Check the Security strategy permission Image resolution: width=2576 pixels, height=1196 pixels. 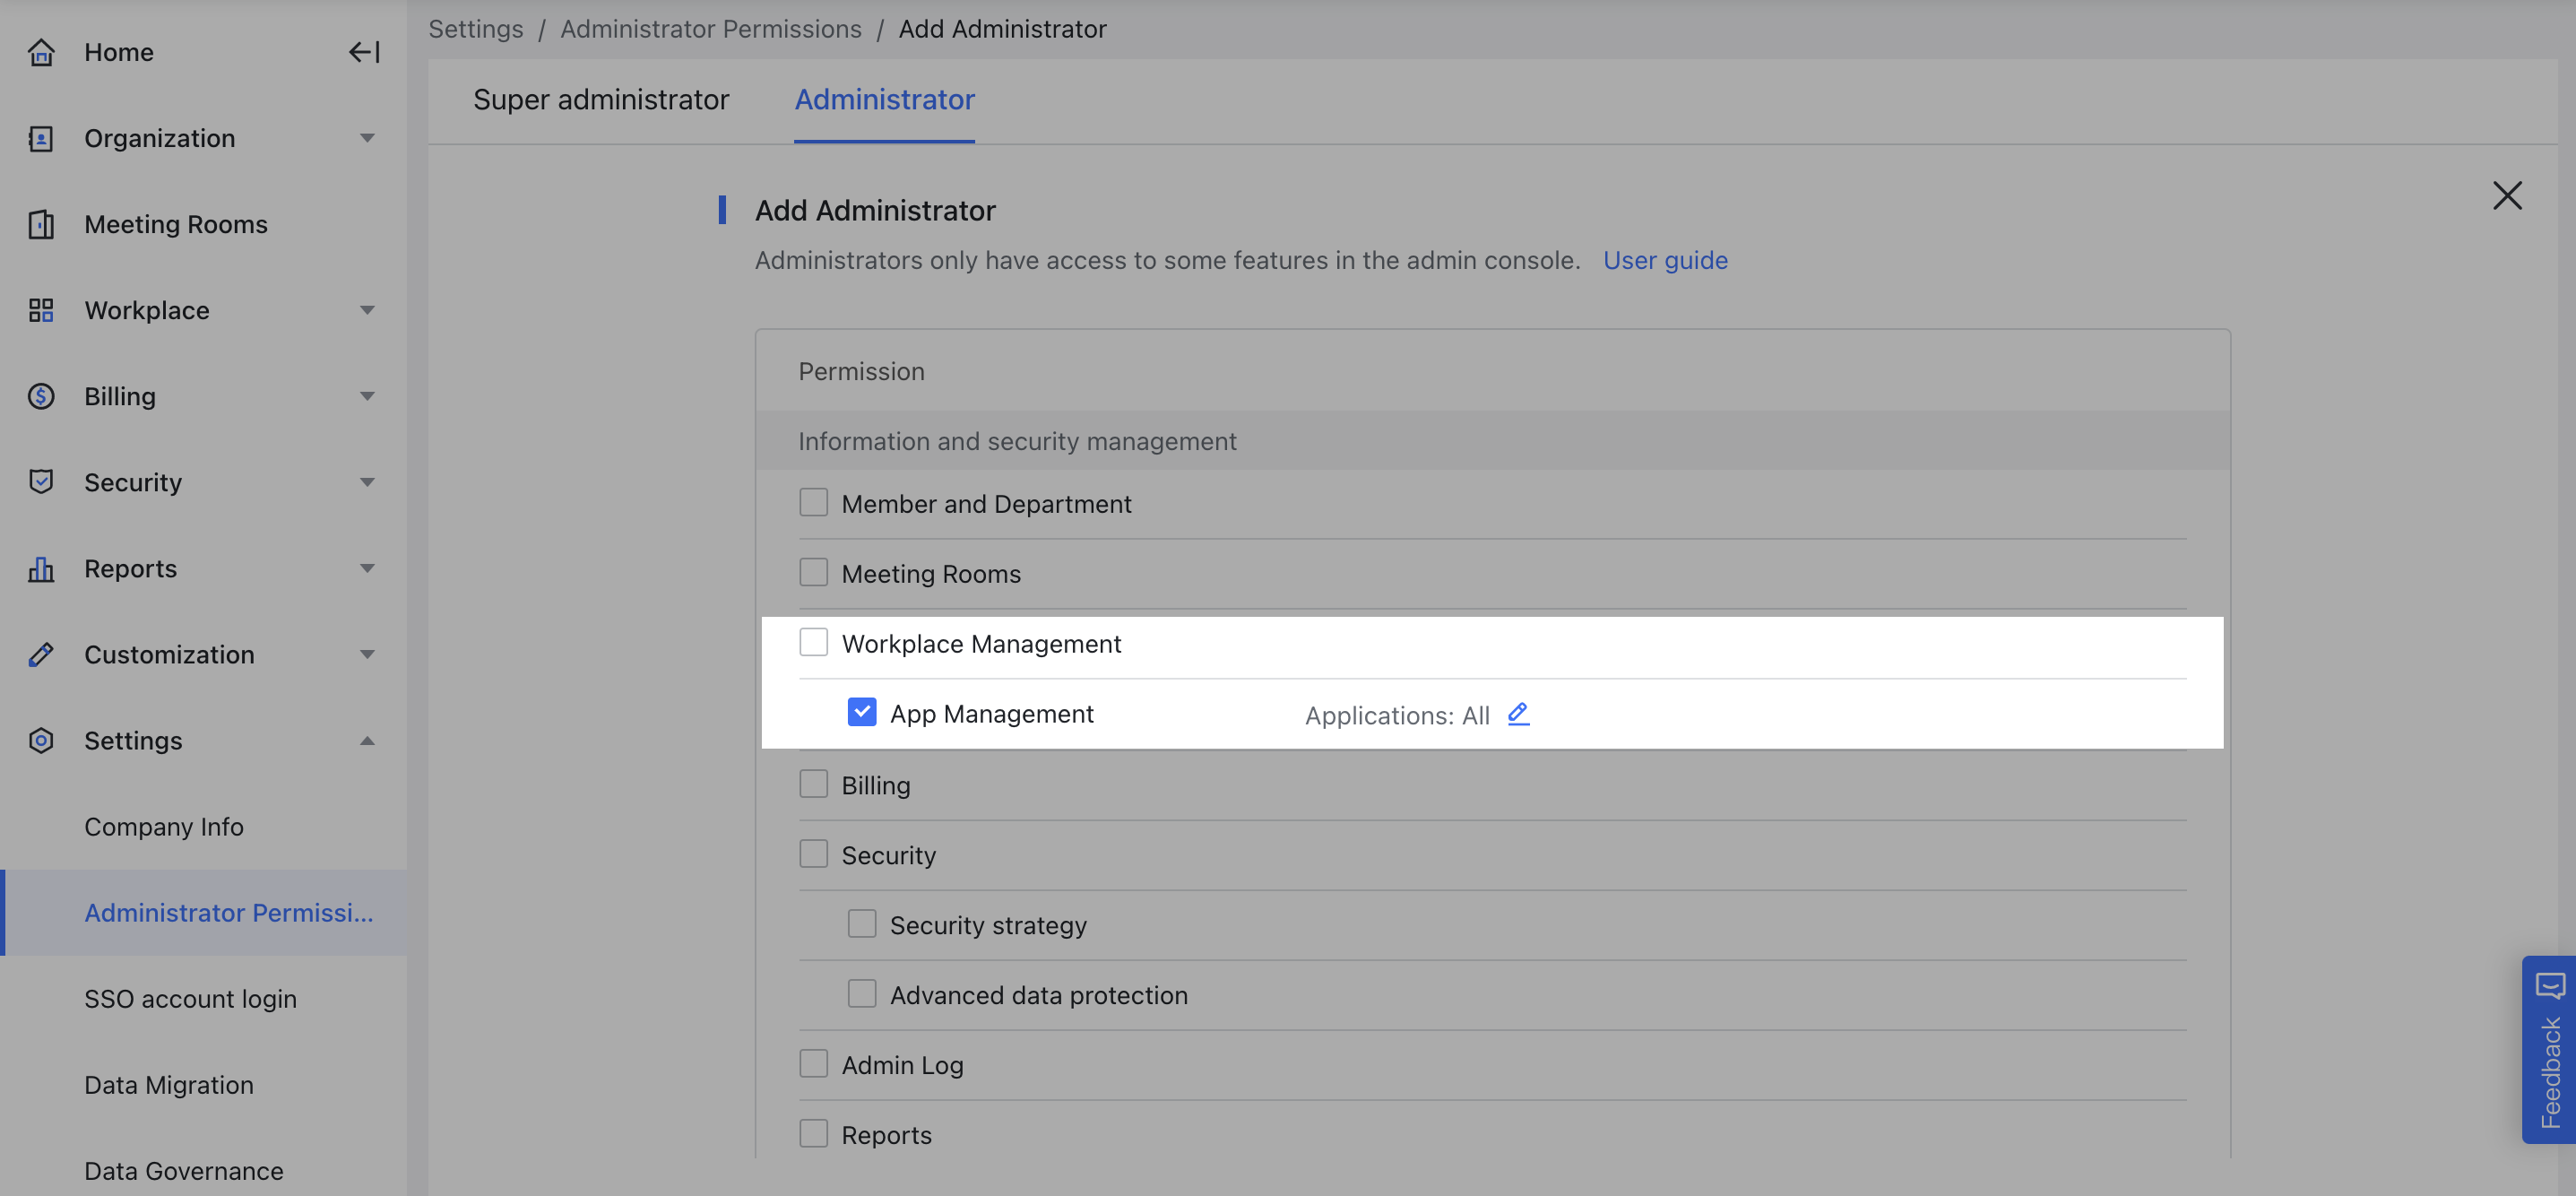click(861, 923)
